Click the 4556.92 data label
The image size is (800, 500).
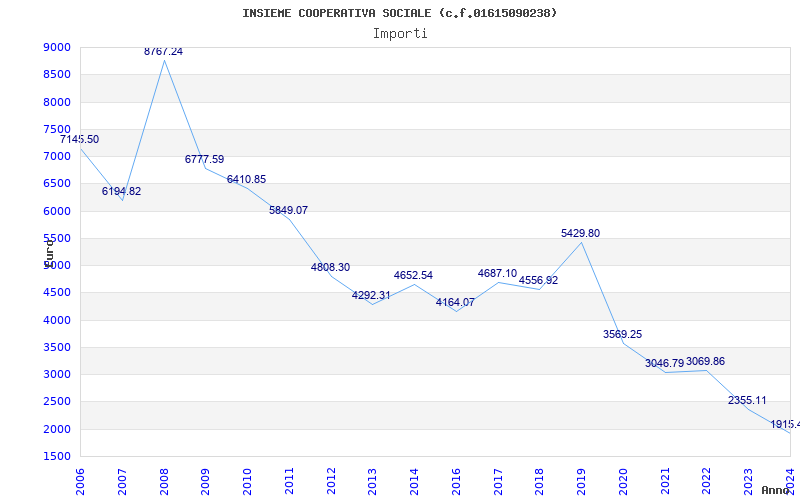click(539, 281)
